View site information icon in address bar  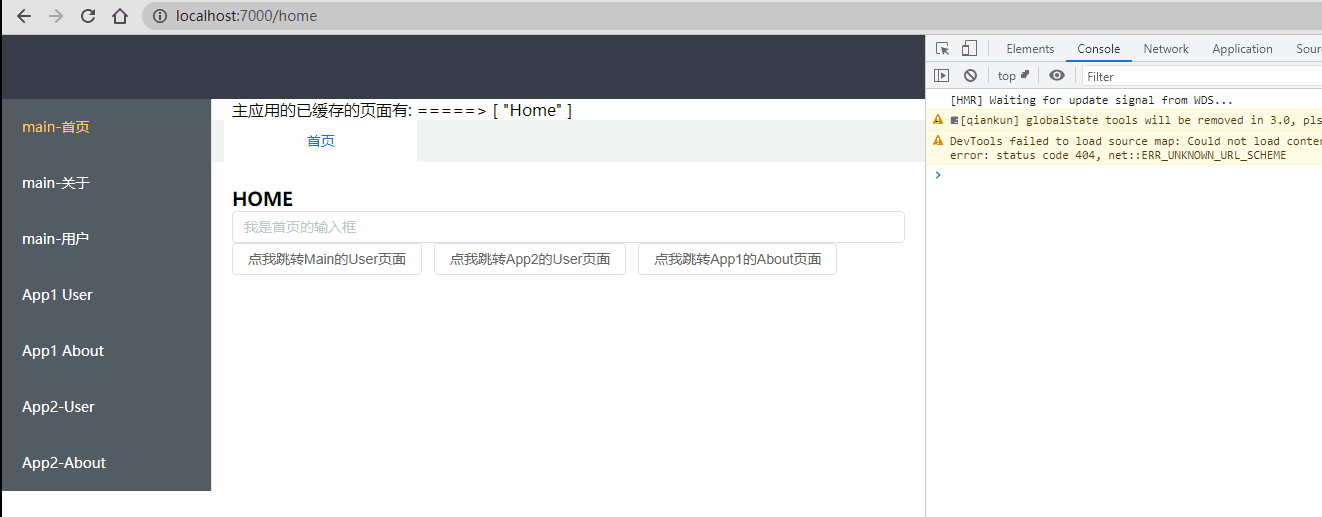click(160, 16)
